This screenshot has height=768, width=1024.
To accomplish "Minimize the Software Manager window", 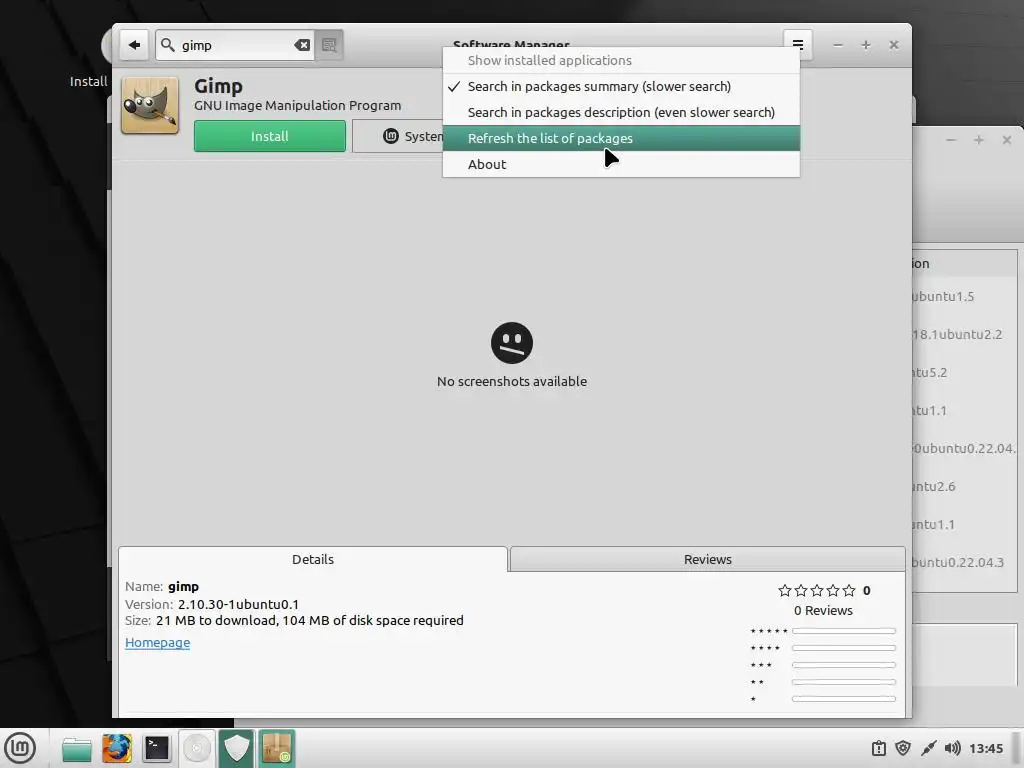I will (x=838, y=45).
